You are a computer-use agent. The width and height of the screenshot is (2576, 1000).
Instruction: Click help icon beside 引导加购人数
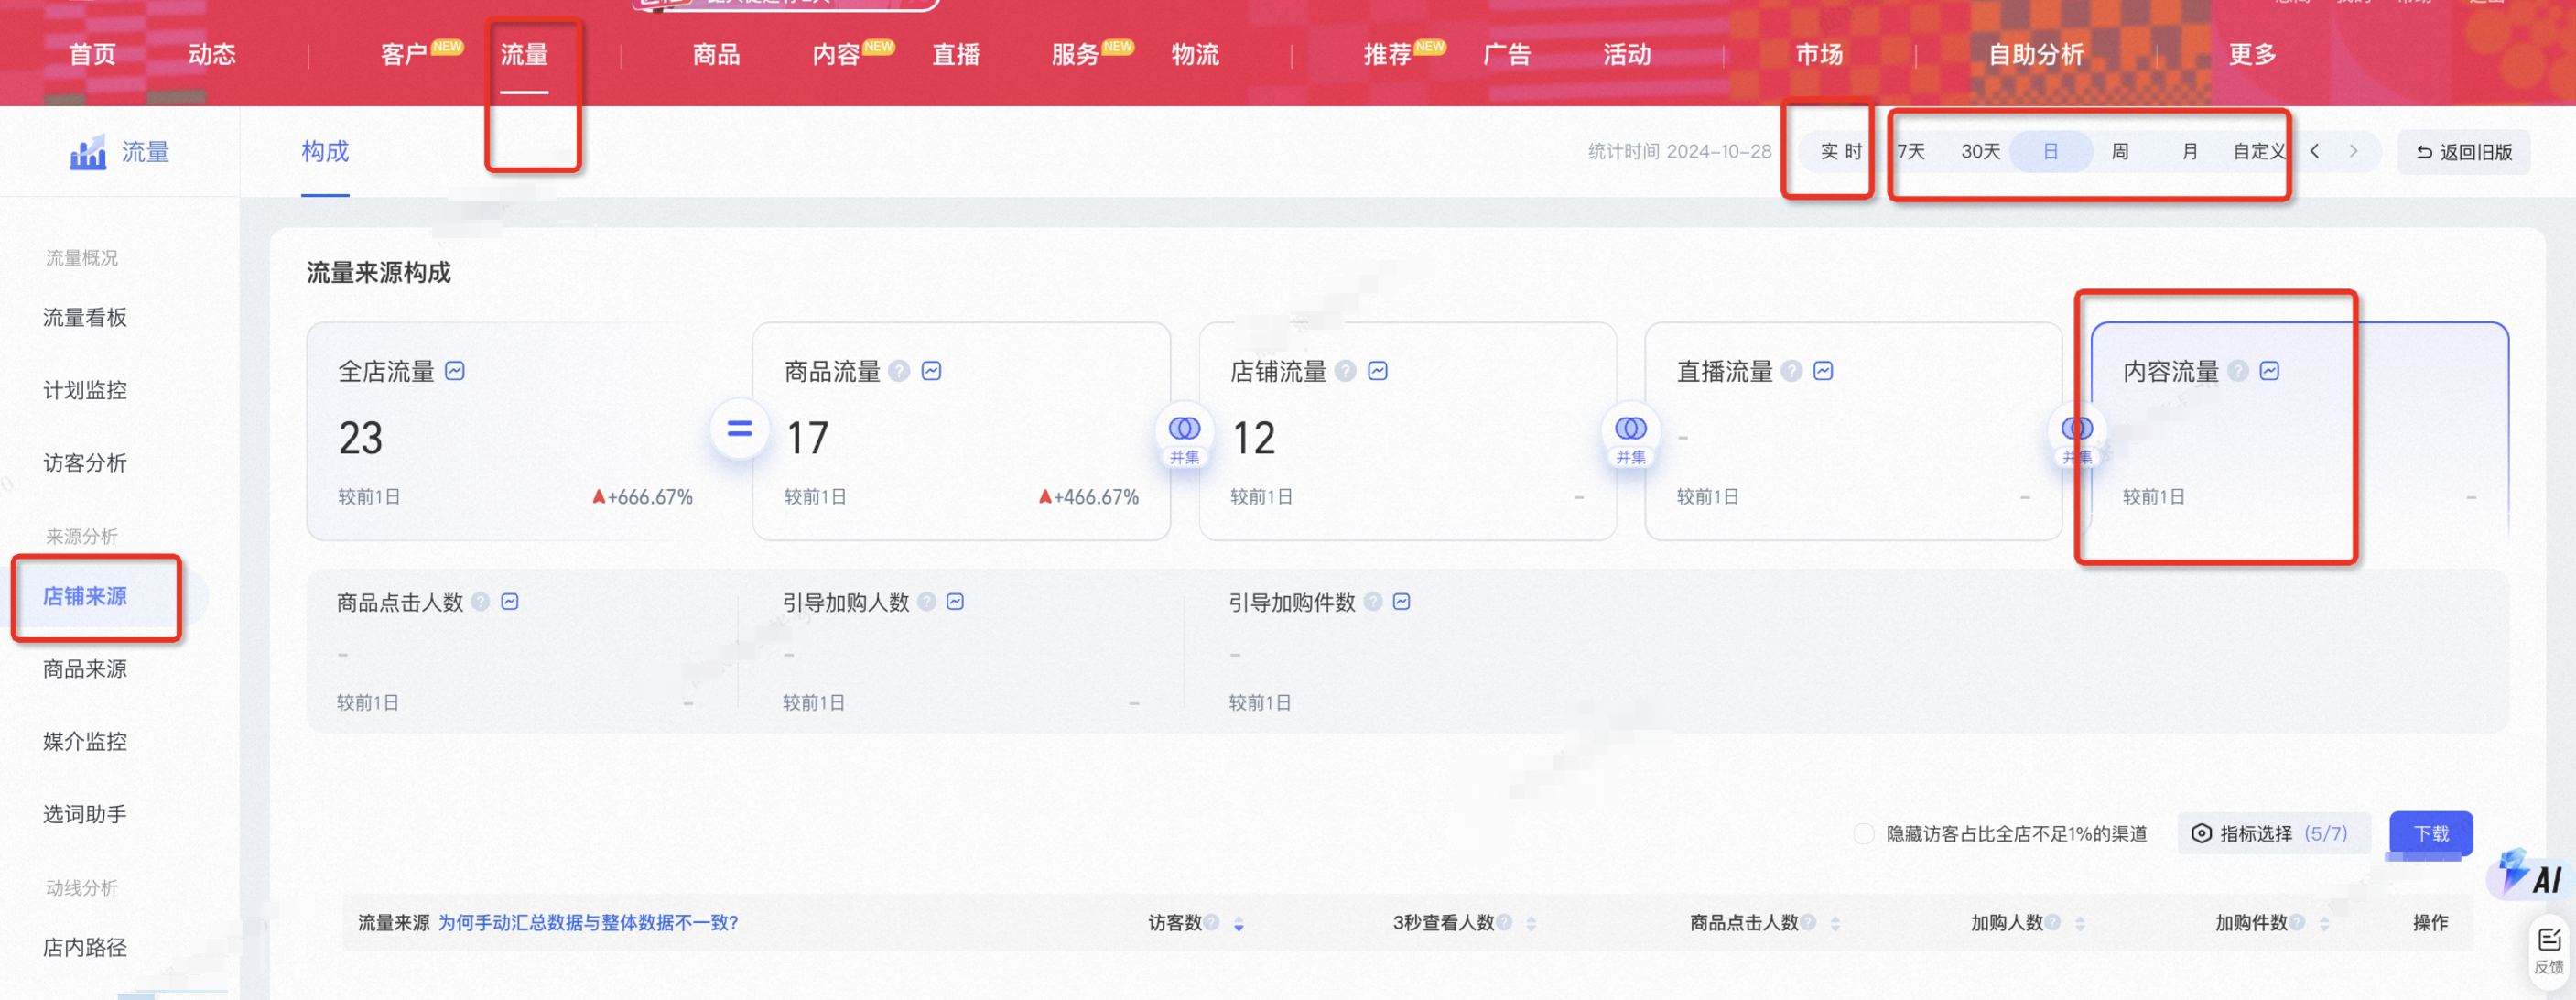click(x=927, y=601)
